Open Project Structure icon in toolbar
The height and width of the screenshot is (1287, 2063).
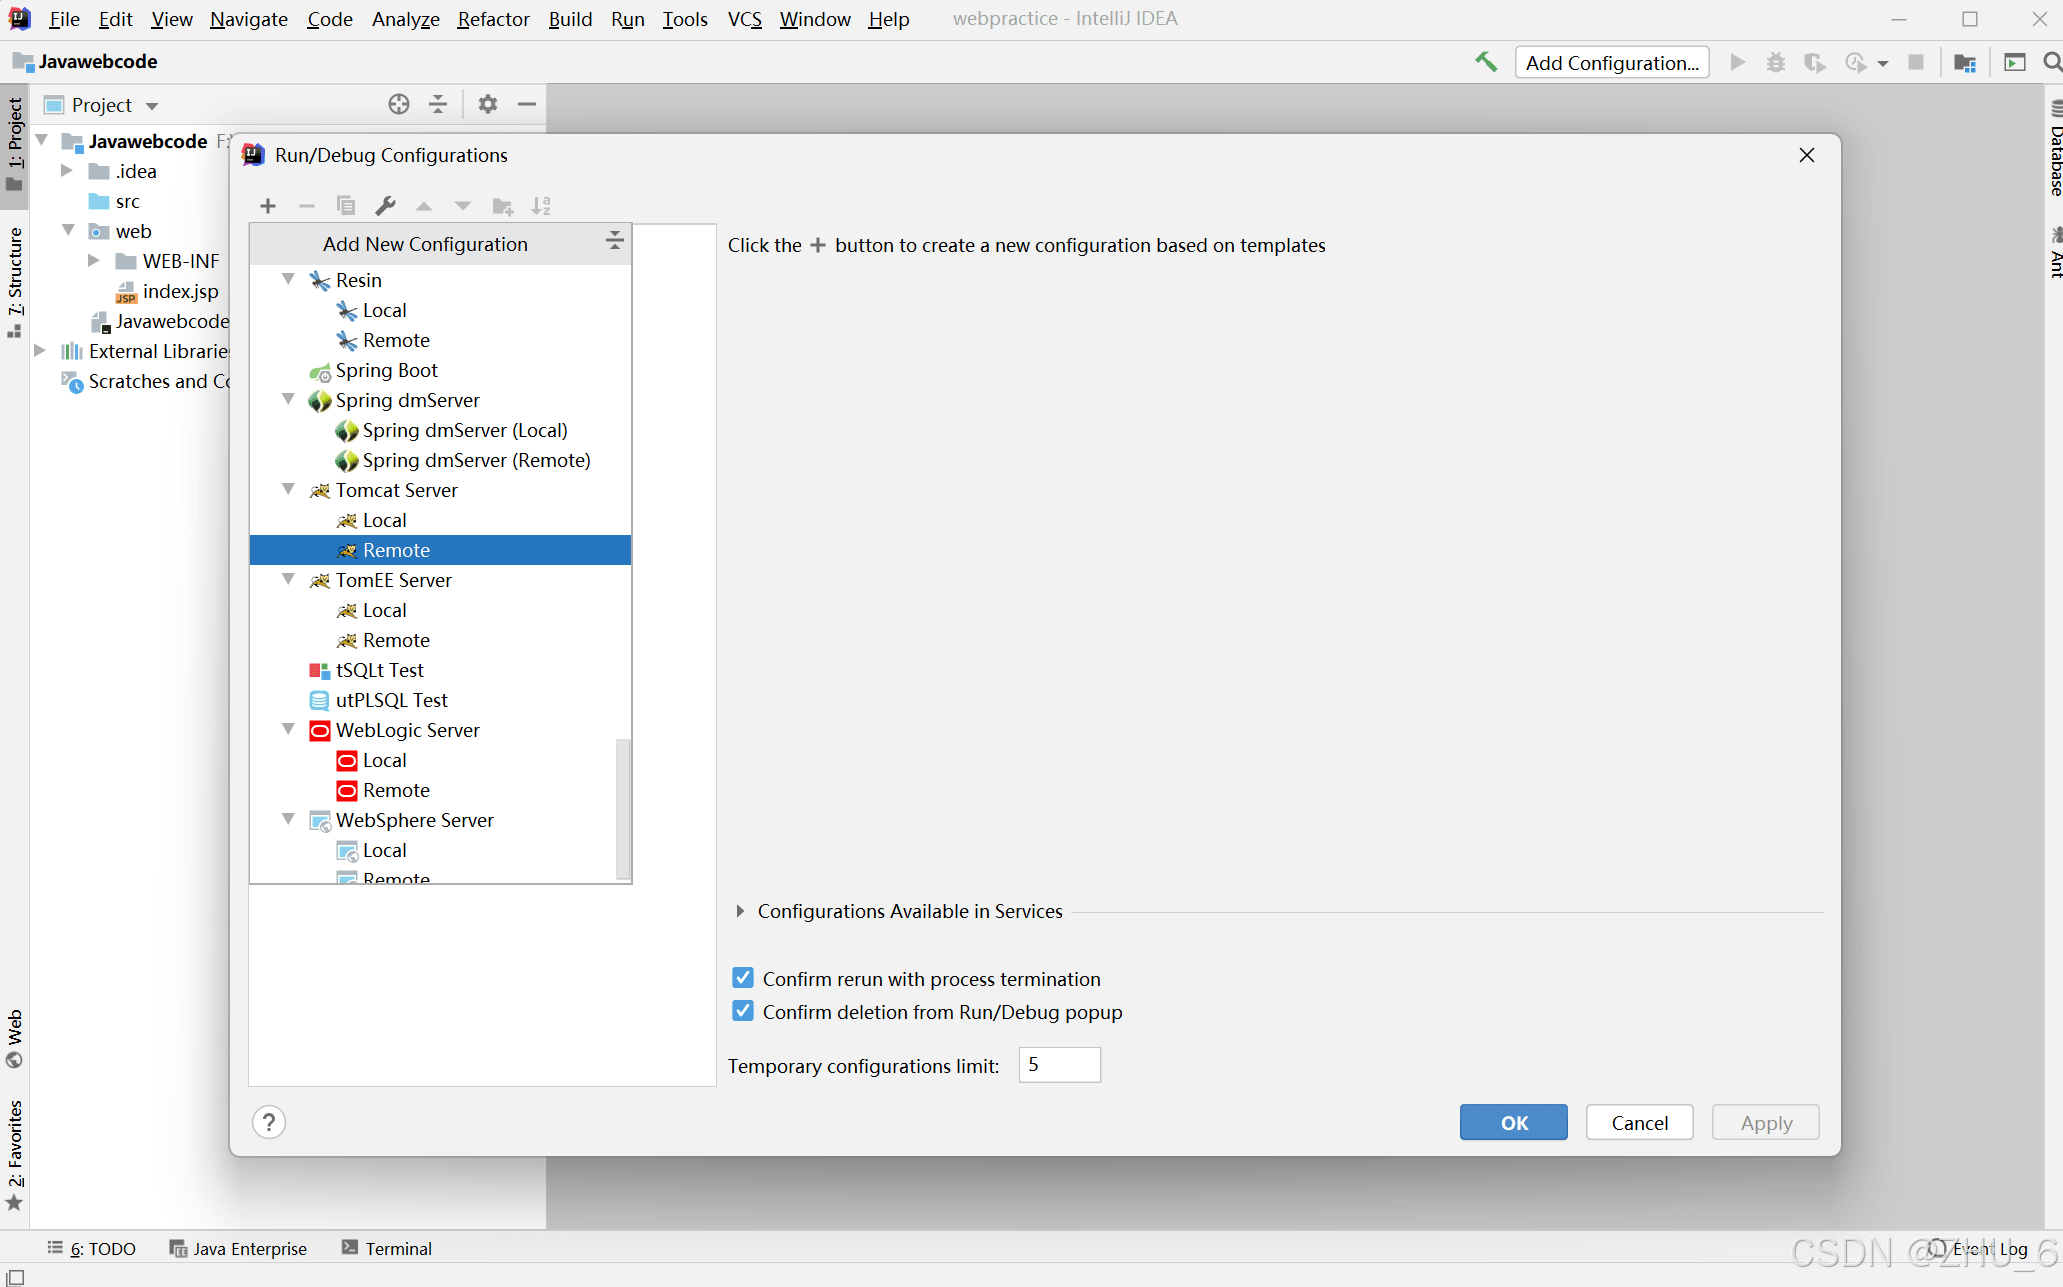pos(1965,62)
